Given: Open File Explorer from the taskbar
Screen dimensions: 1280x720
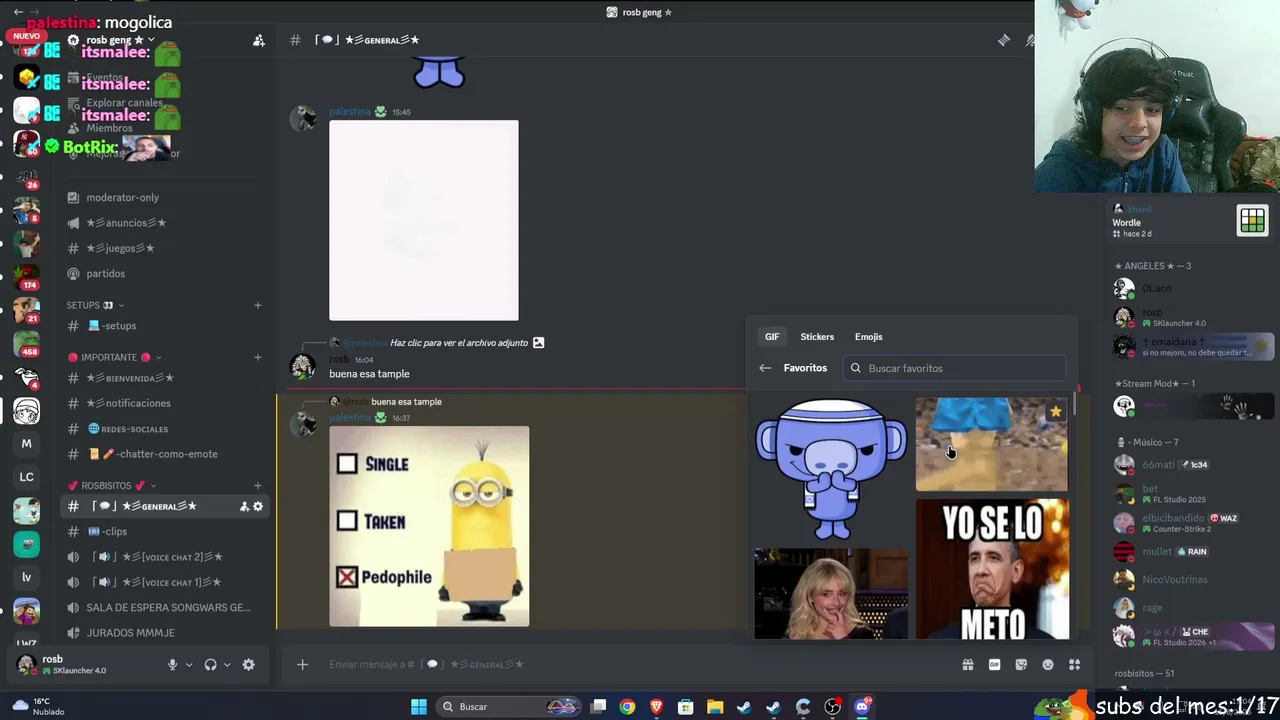Looking at the screenshot, I should [x=715, y=707].
